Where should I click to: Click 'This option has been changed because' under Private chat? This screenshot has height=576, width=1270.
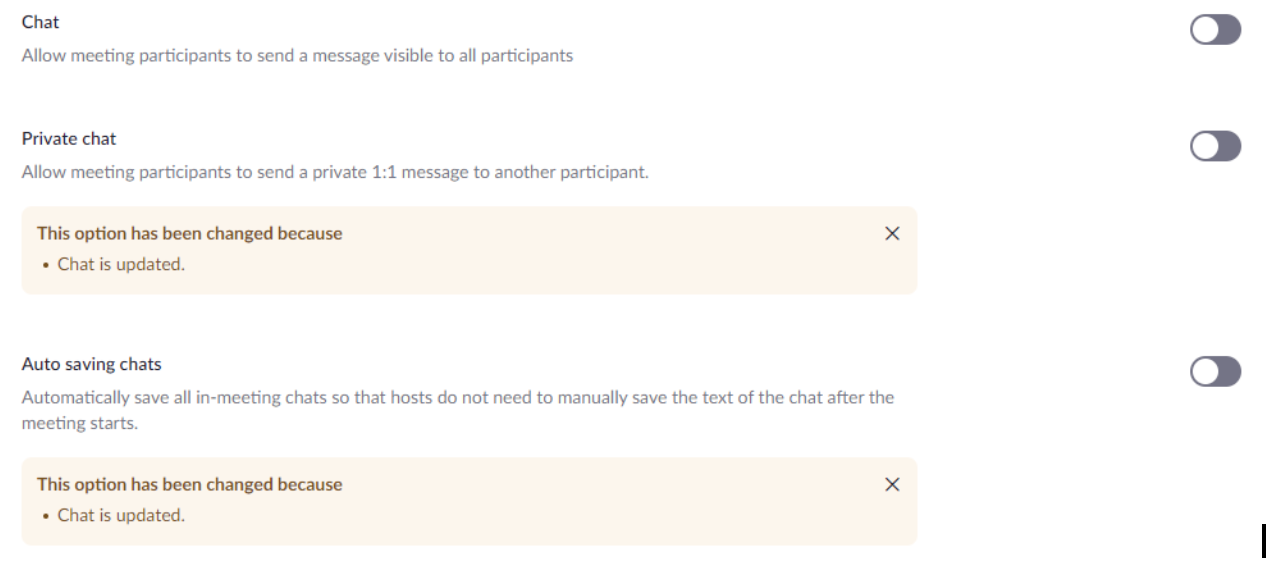(x=190, y=234)
